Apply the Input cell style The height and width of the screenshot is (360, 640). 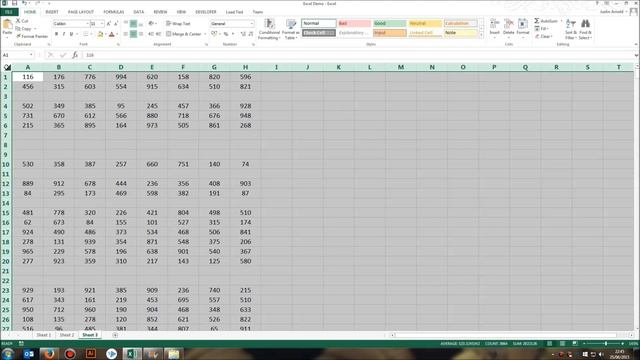[390, 33]
